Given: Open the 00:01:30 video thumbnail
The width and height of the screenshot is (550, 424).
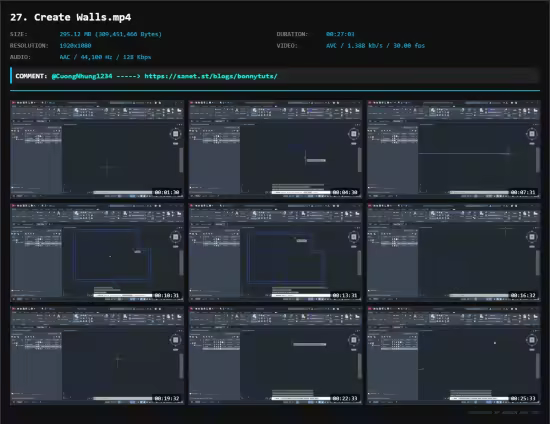Looking at the screenshot, I should click(97, 149).
